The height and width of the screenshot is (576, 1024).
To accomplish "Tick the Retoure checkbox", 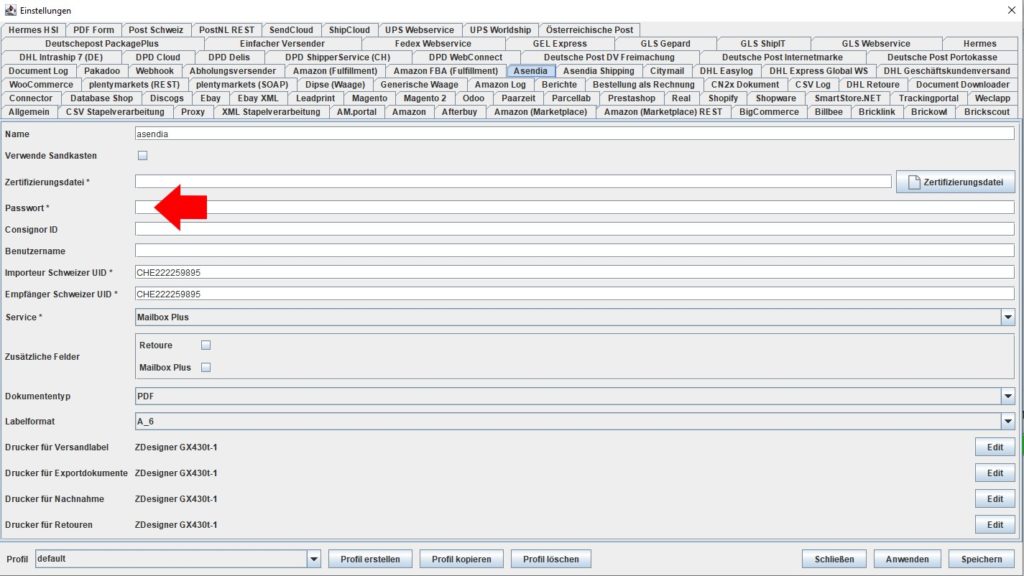I will point(206,345).
